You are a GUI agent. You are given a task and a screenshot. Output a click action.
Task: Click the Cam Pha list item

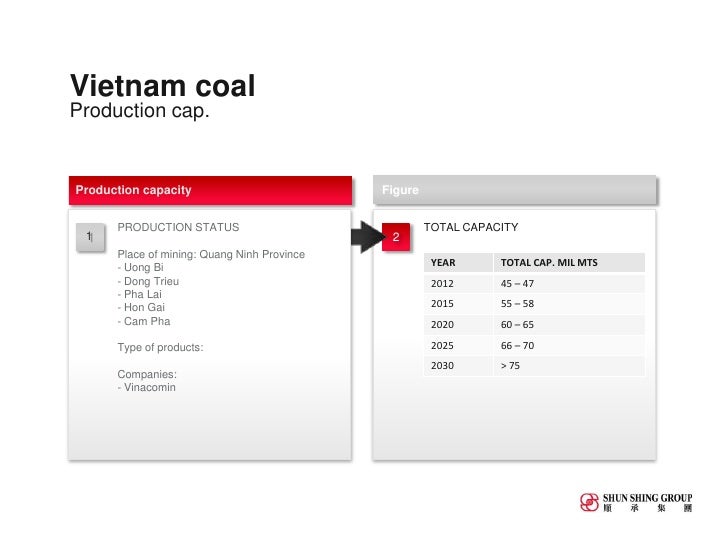coord(144,321)
